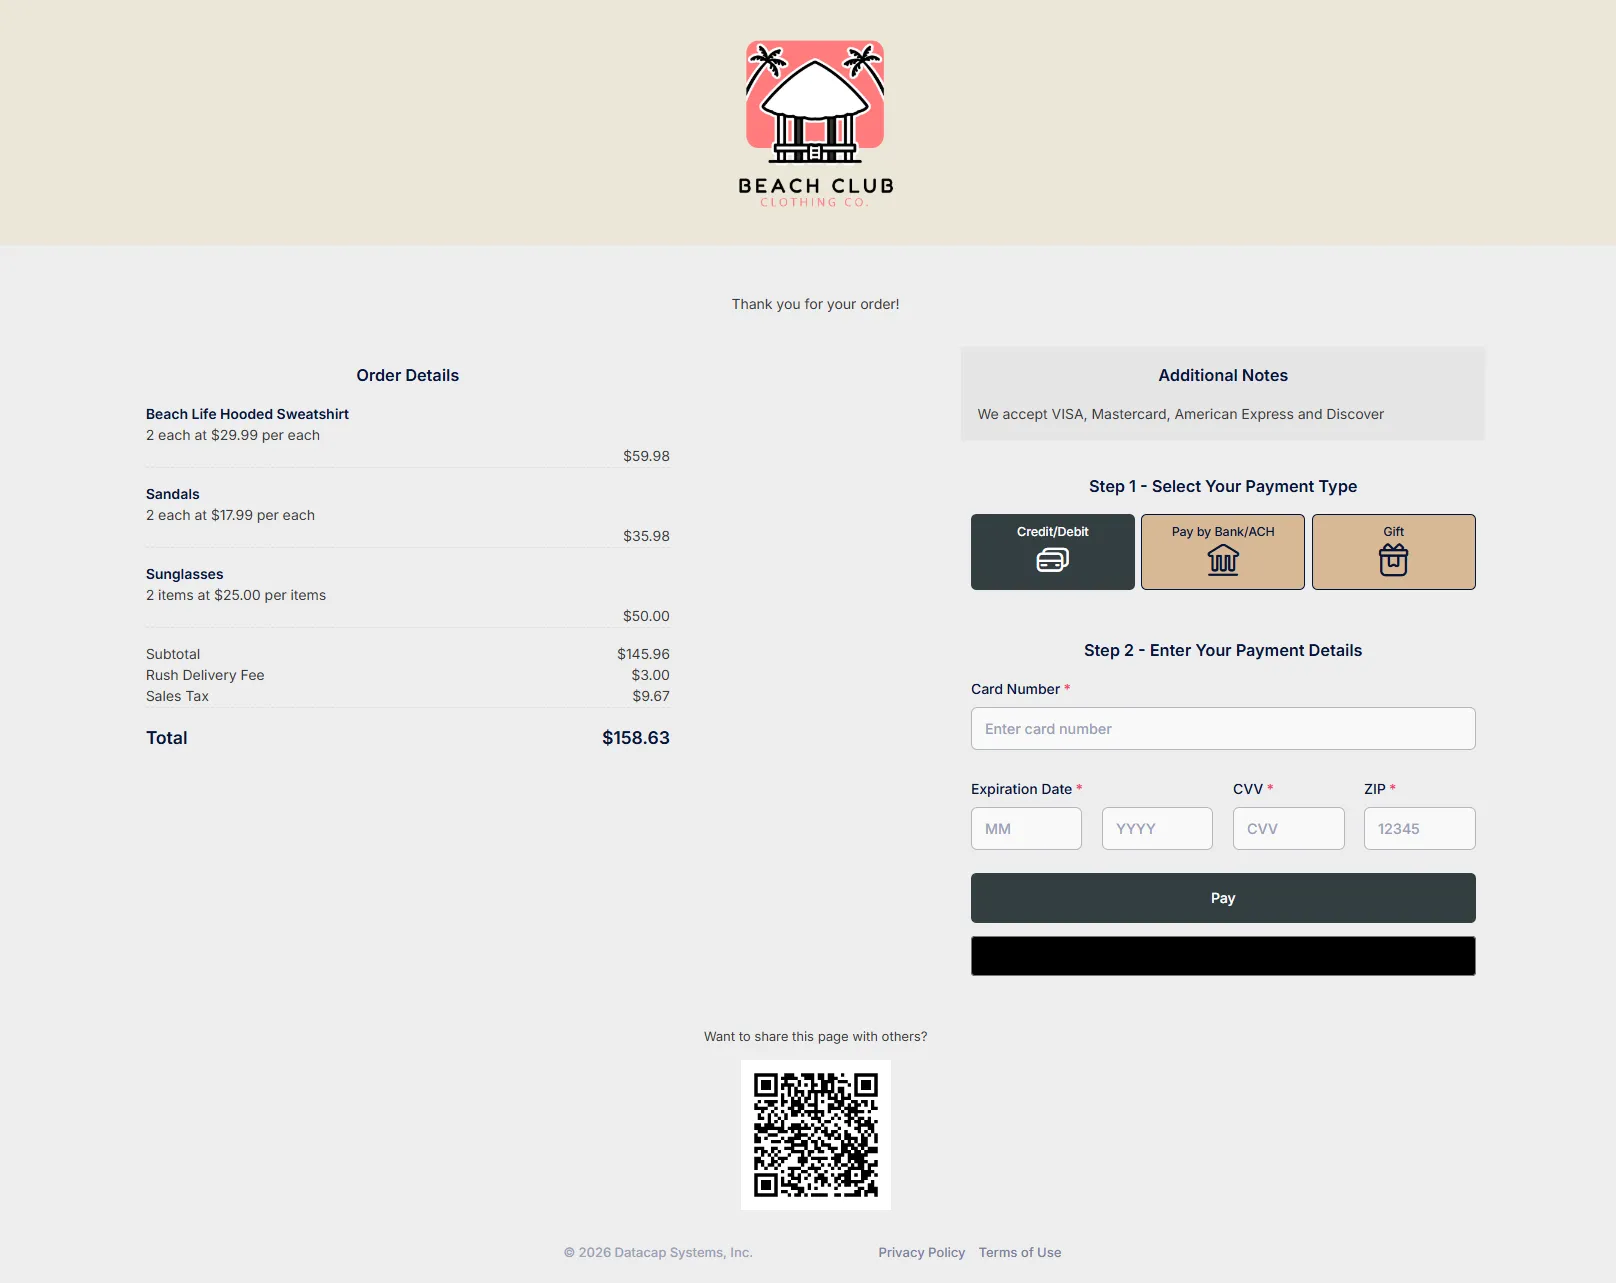The width and height of the screenshot is (1616, 1283).
Task: Open the Privacy Policy link
Action: pos(921,1252)
